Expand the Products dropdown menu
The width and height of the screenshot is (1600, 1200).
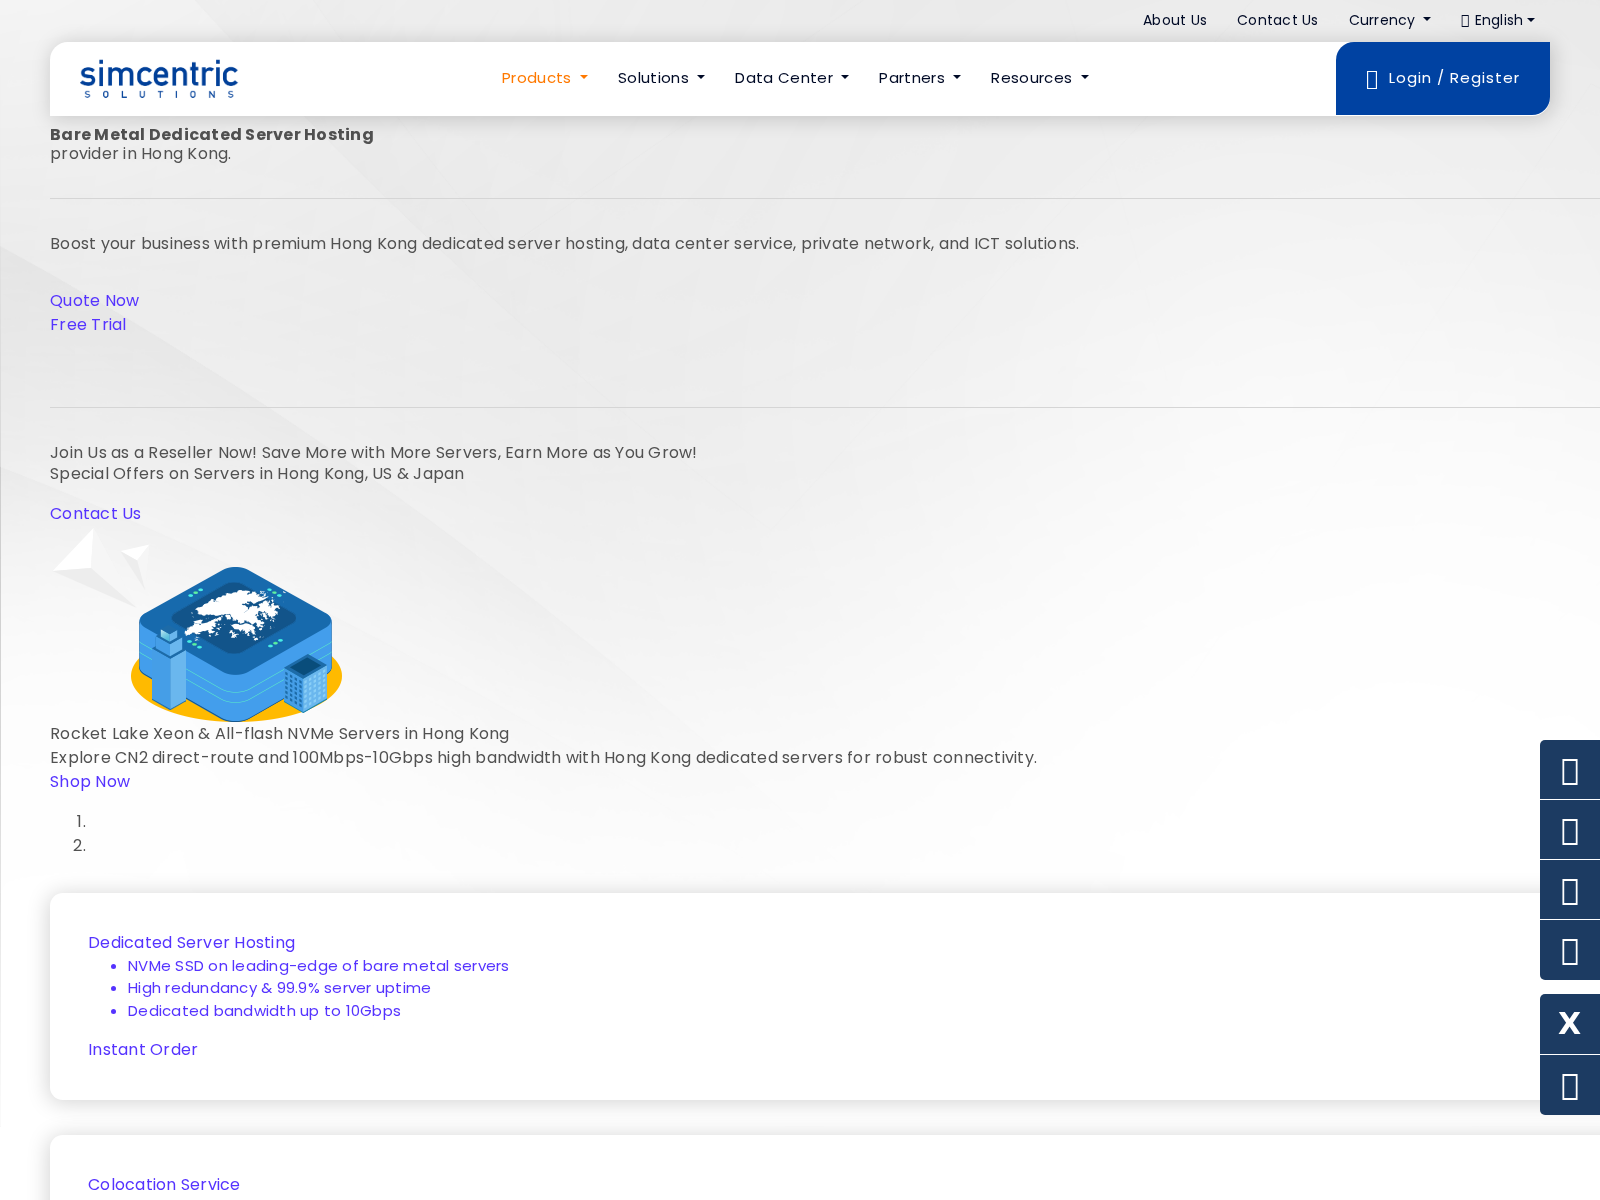tap(544, 78)
